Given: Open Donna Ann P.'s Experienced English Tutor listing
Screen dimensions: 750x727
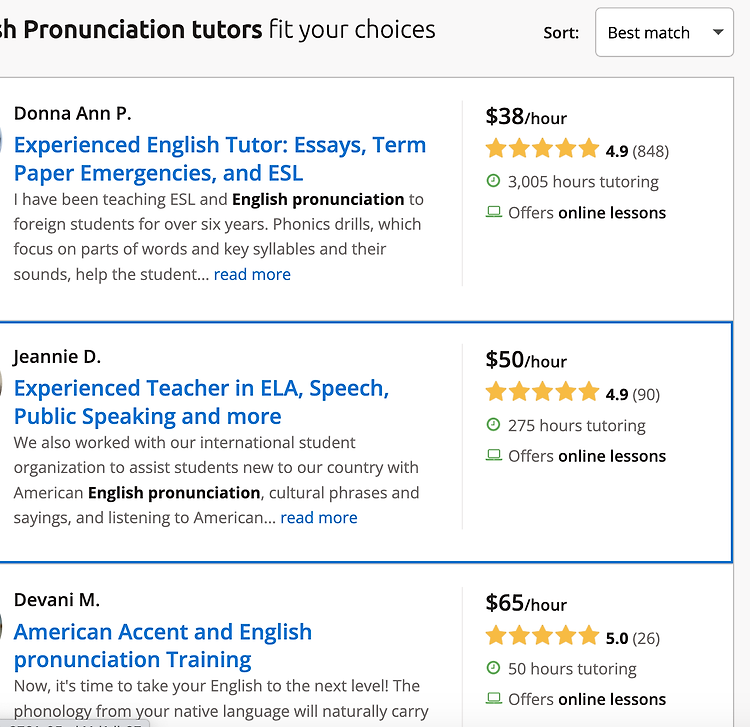Looking at the screenshot, I should [220, 159].
